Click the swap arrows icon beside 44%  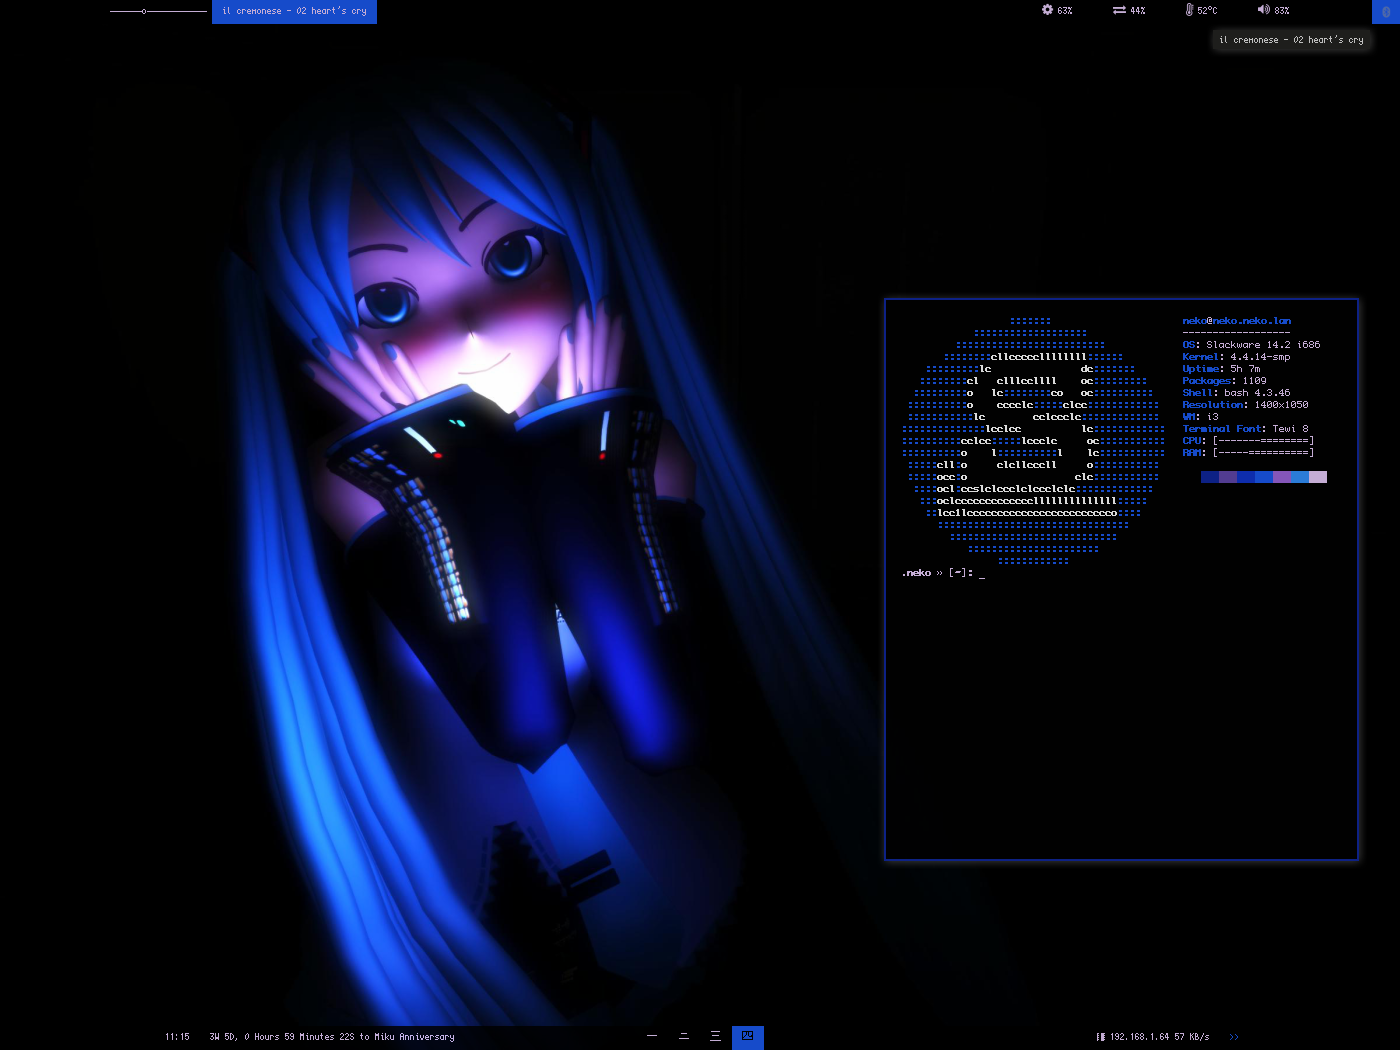(x=1119, y=10)
